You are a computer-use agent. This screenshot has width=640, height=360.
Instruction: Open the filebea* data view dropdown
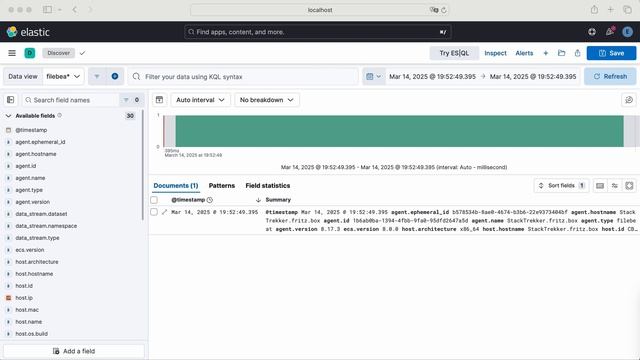(x=63, y=76)
